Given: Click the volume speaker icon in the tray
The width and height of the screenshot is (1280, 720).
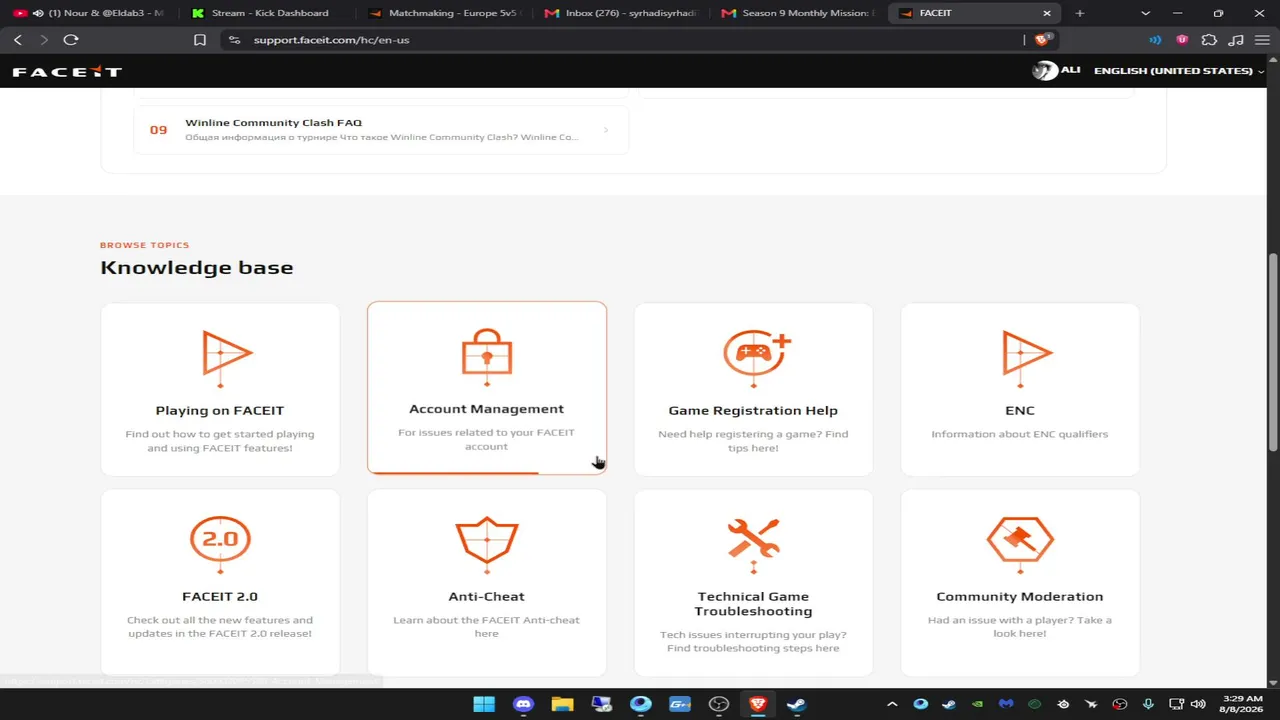Looking at the screenshot, I should click(1198, 704).
